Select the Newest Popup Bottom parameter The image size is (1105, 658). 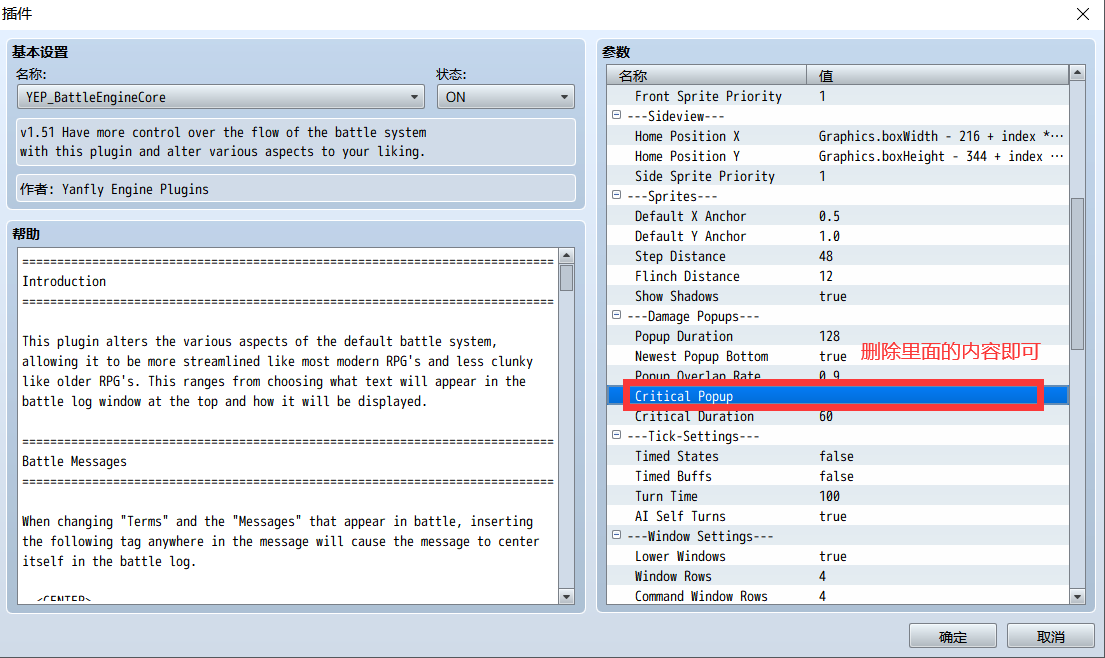pos(838,356)
